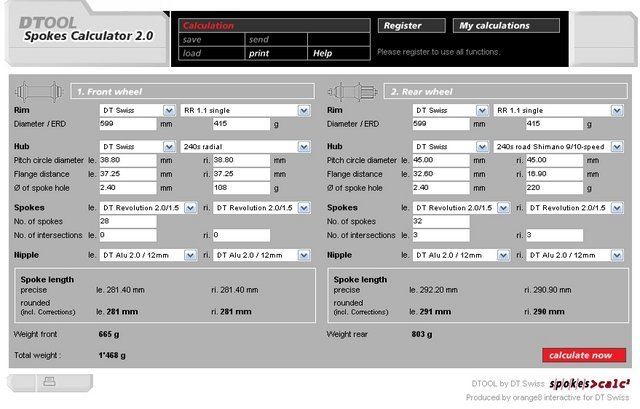The width and height of the screenshot is (640, 409).
Task: Click rear left flange distance 32.60
Action: point(441,174)
